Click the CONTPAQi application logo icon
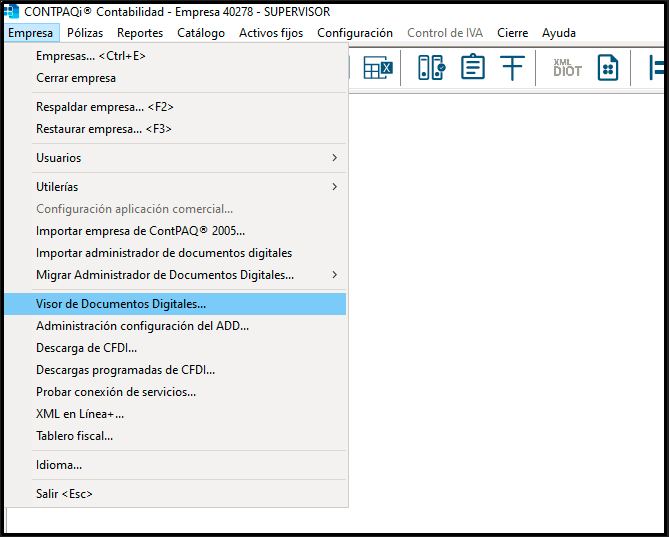669x537 pixels. click(11, 12)
